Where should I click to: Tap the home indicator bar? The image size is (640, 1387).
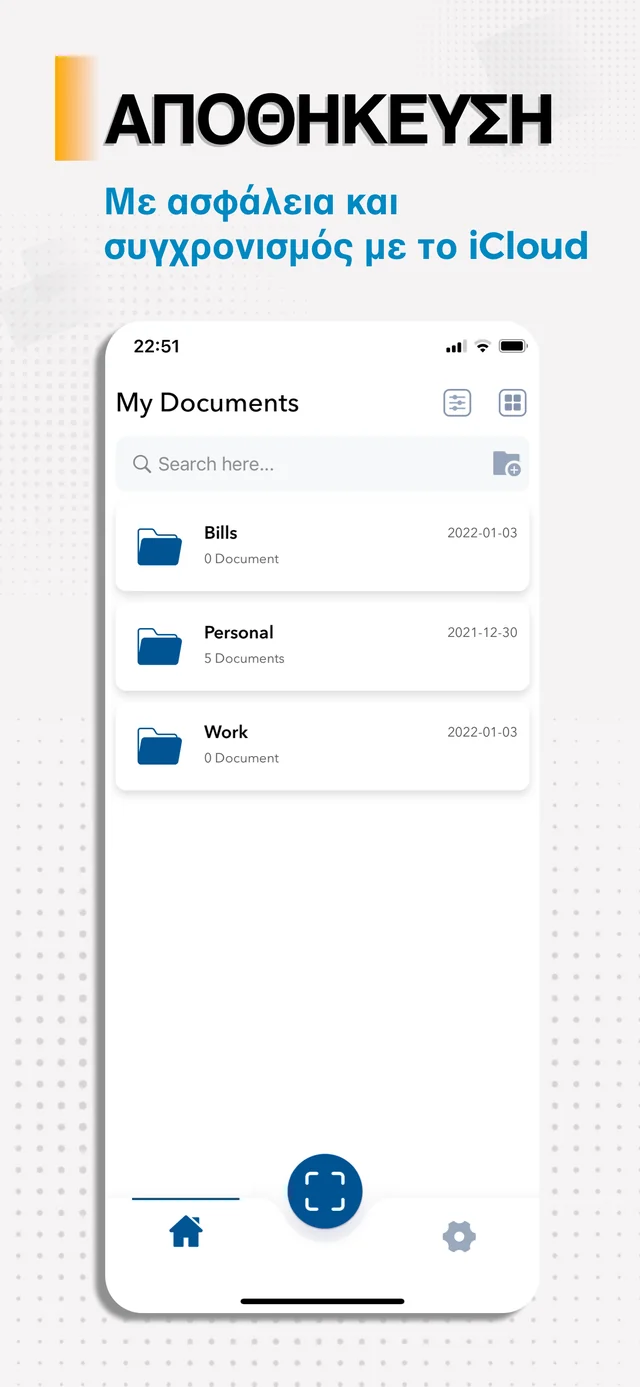(322, 1301)
